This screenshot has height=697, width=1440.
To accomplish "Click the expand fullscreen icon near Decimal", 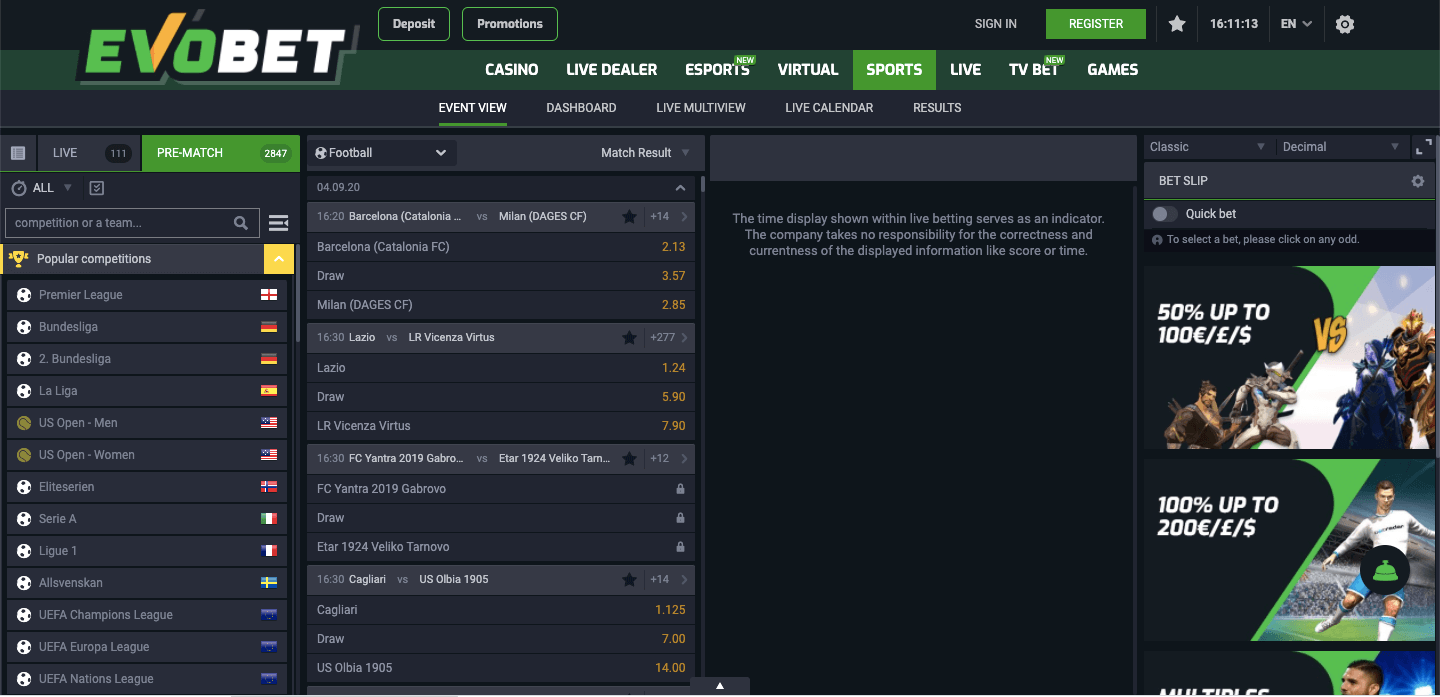I will point(1424,147).
